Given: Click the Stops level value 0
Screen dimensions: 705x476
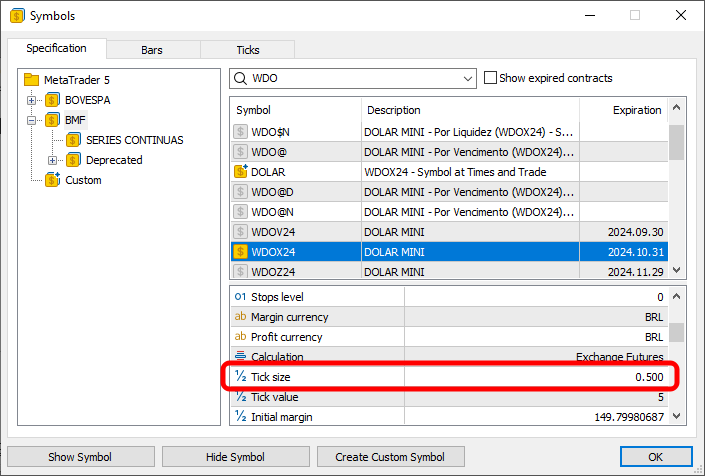Looking at the screenshot, I should [660, 297].
